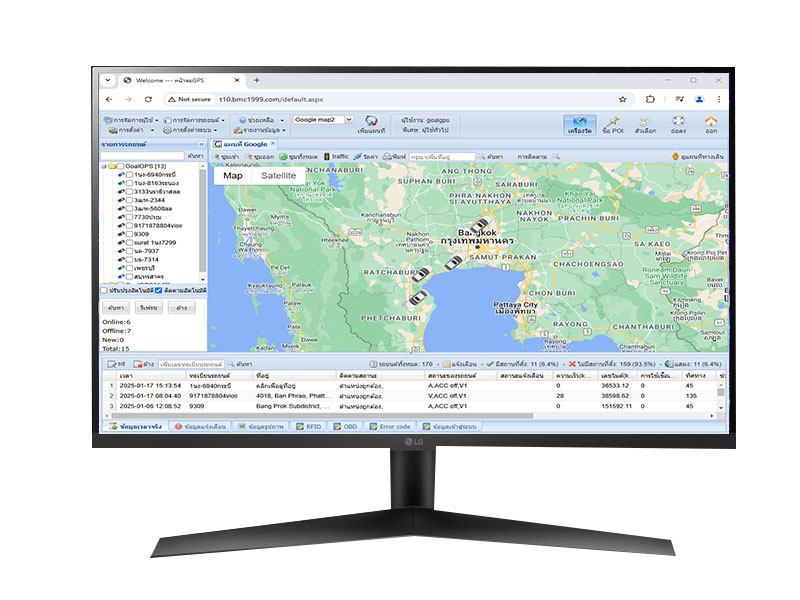Select the GoalGPS [13] group checkbox

121,166
